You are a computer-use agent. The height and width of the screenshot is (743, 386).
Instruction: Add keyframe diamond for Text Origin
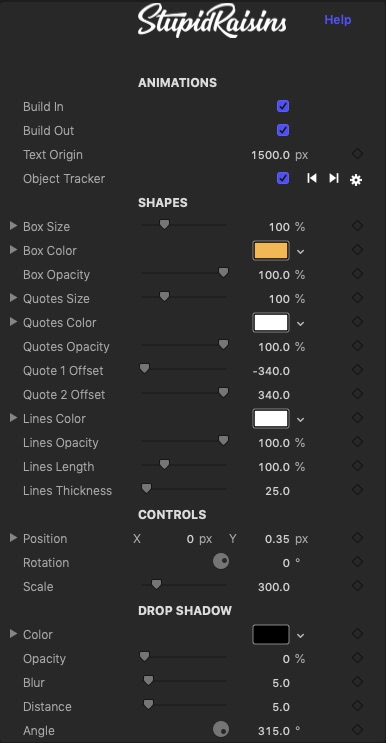tap(358, 154)
